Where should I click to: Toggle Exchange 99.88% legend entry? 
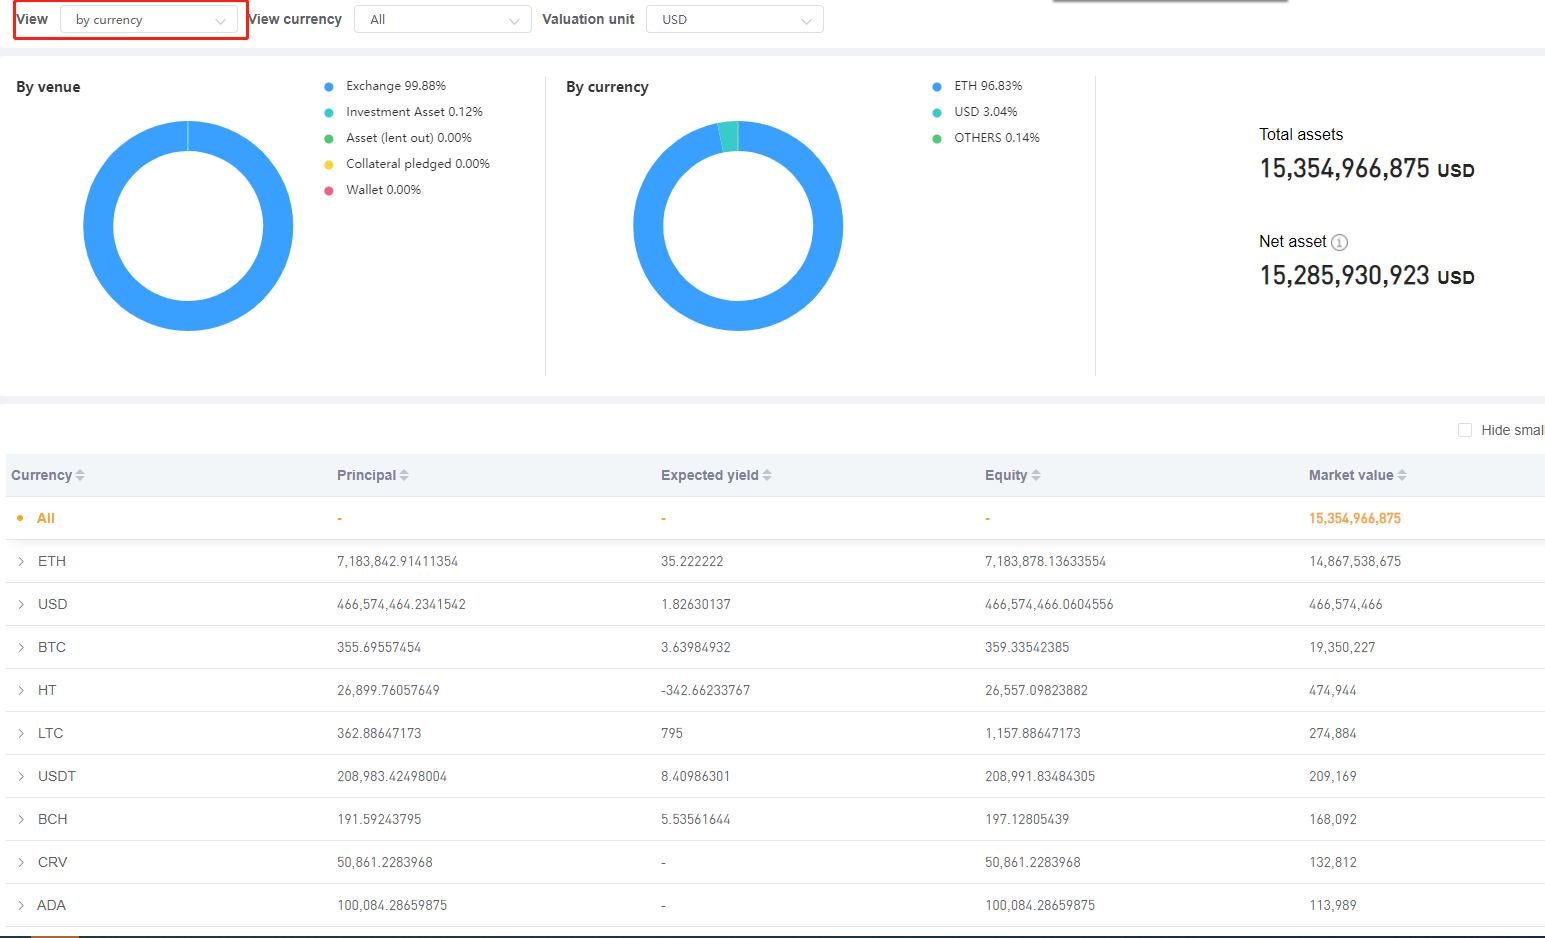click(385, 86)
